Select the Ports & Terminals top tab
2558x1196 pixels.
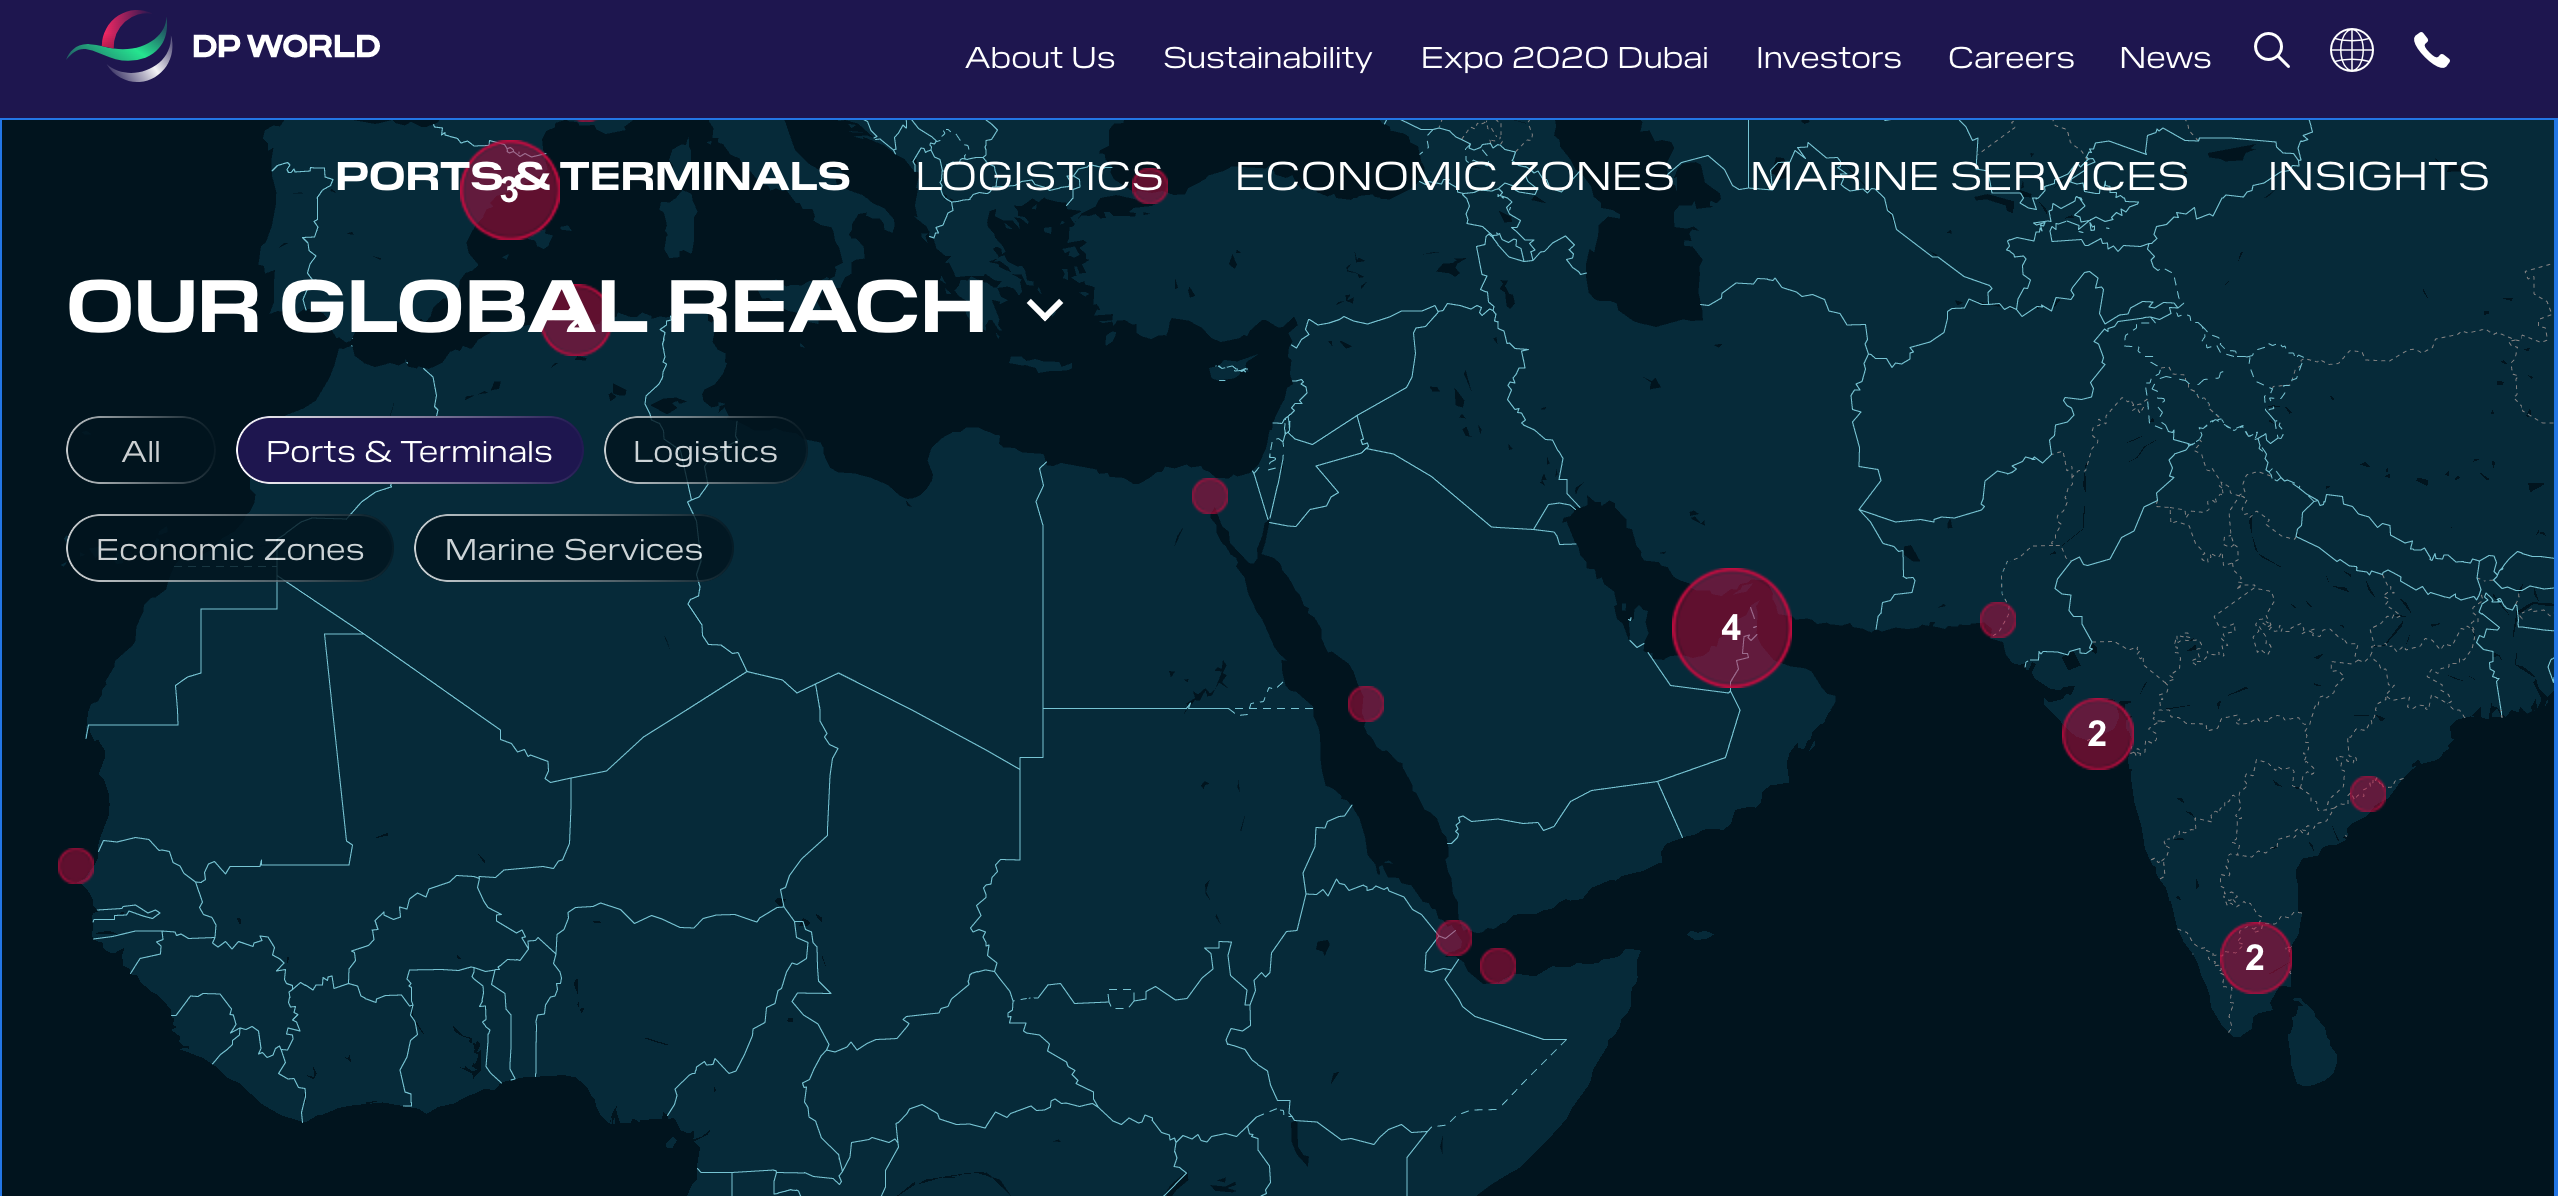point(592,177)
